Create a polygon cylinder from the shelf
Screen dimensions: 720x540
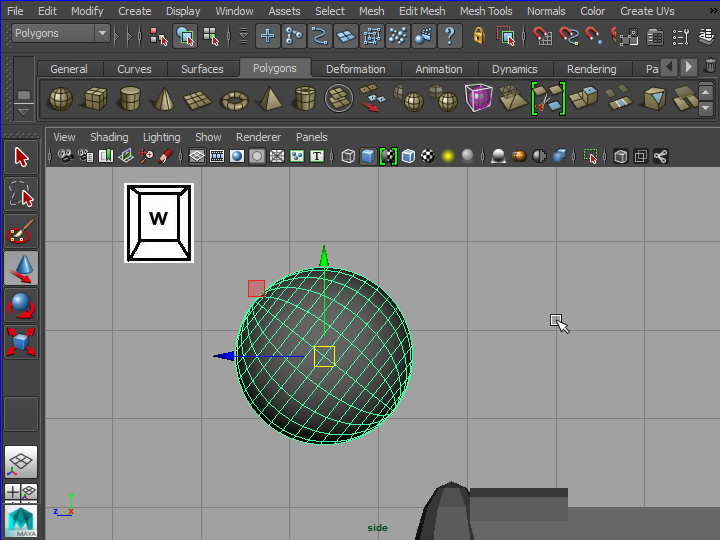[130, 99]
